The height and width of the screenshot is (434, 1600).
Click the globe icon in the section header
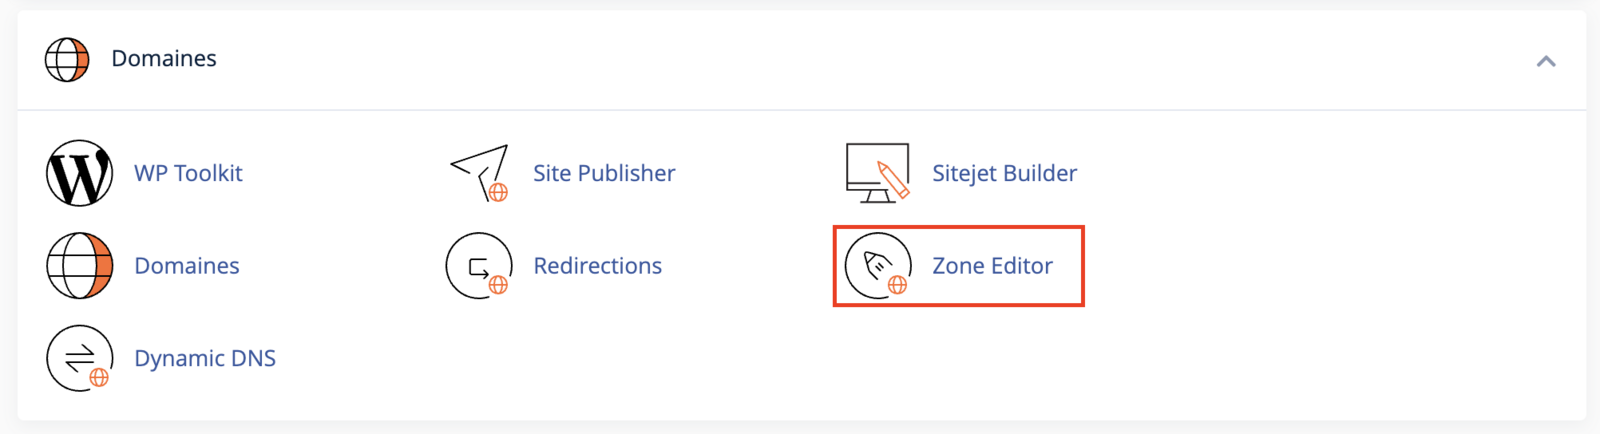click(x=67, y=59)
